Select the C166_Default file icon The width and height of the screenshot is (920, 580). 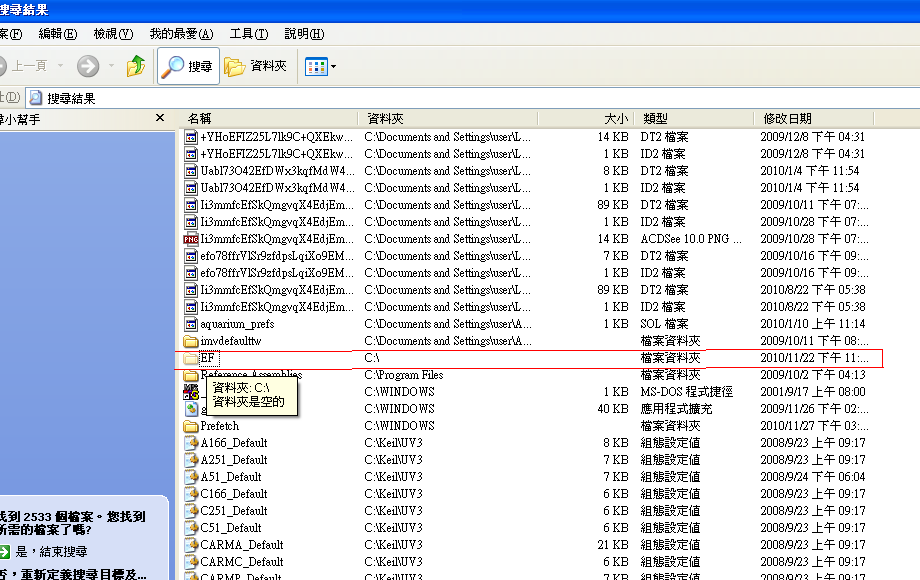[190, 494]
